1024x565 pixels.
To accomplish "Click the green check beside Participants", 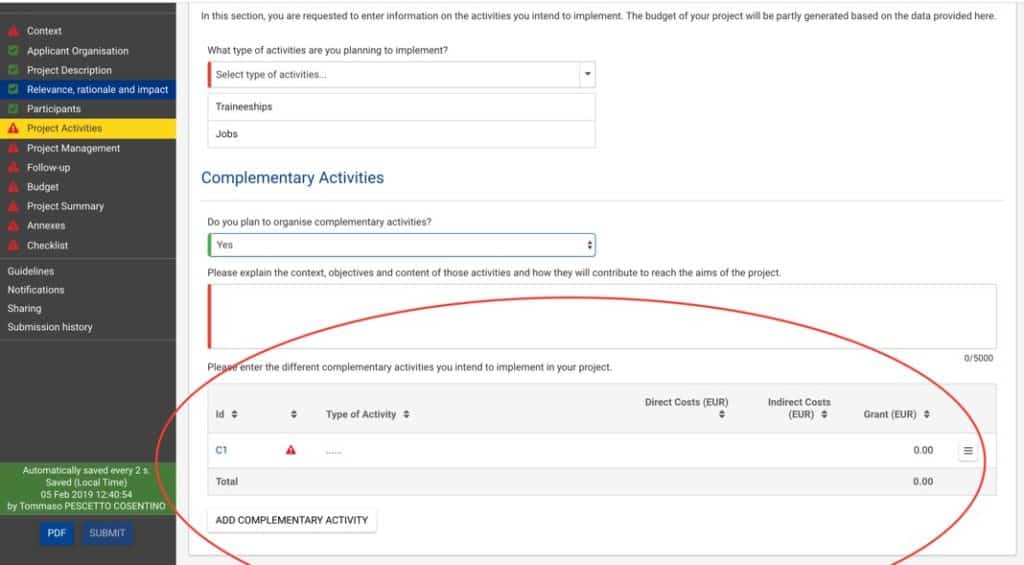I will pyautogui.click(x=13, y=108).
